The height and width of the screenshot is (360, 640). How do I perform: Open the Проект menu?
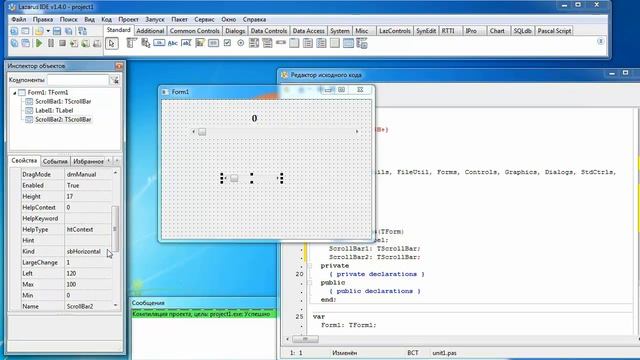(x=128, y=19)
